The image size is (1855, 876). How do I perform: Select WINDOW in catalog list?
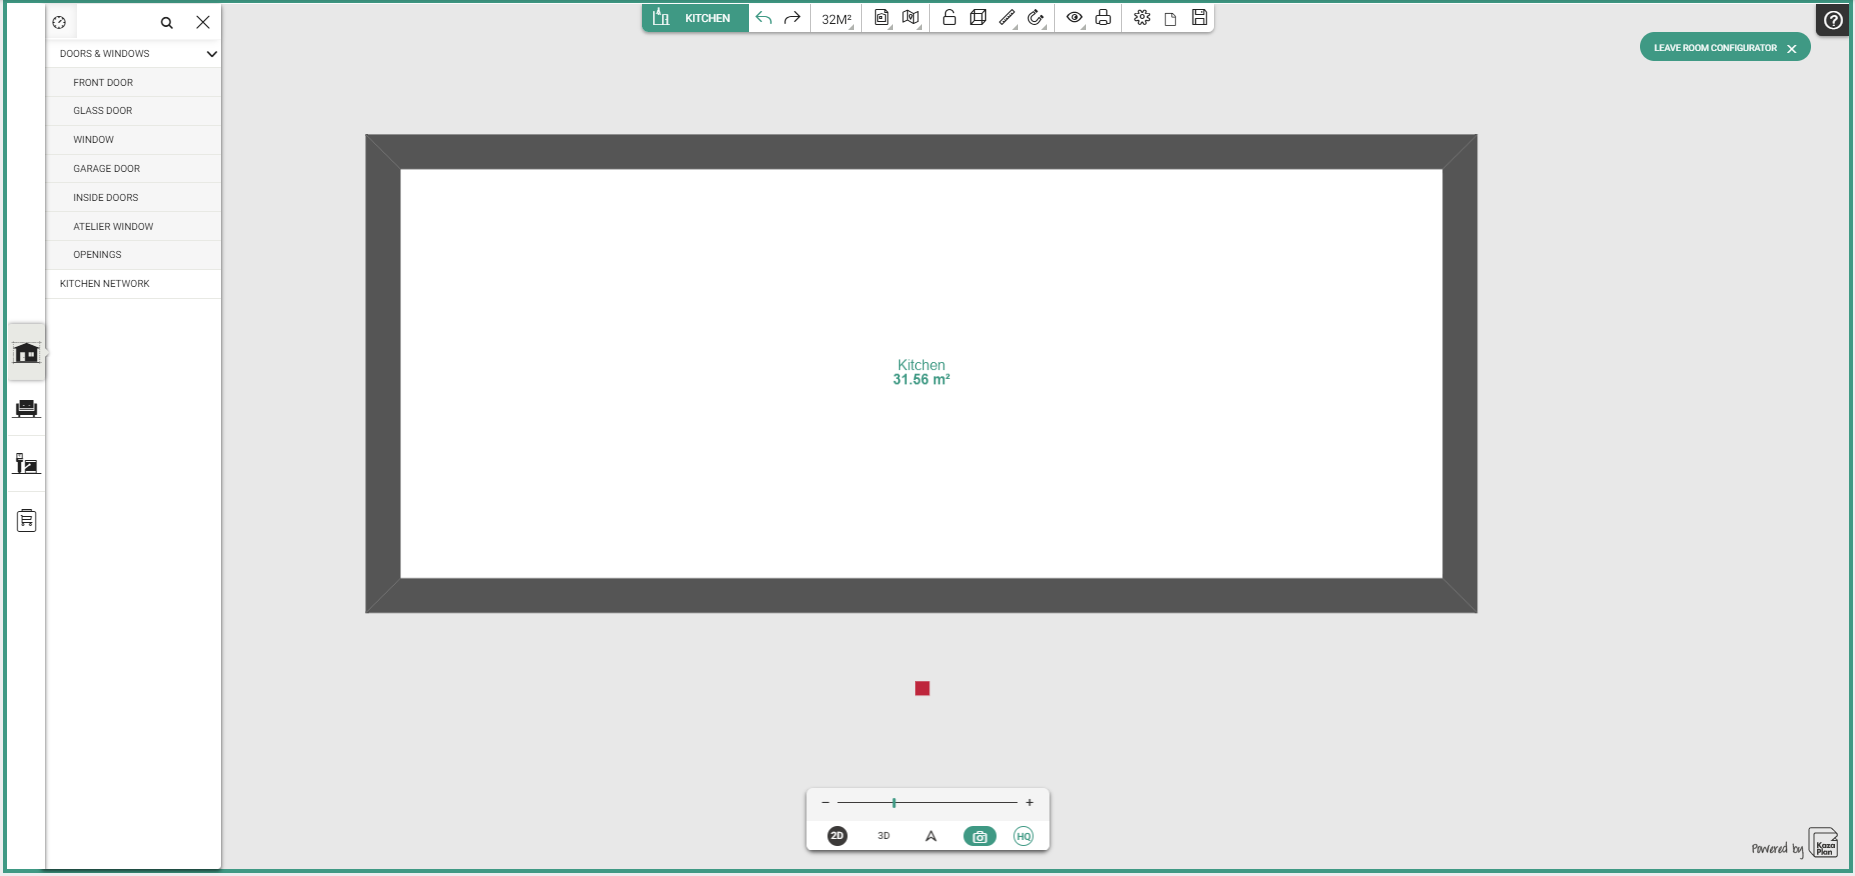coord(134,140)
